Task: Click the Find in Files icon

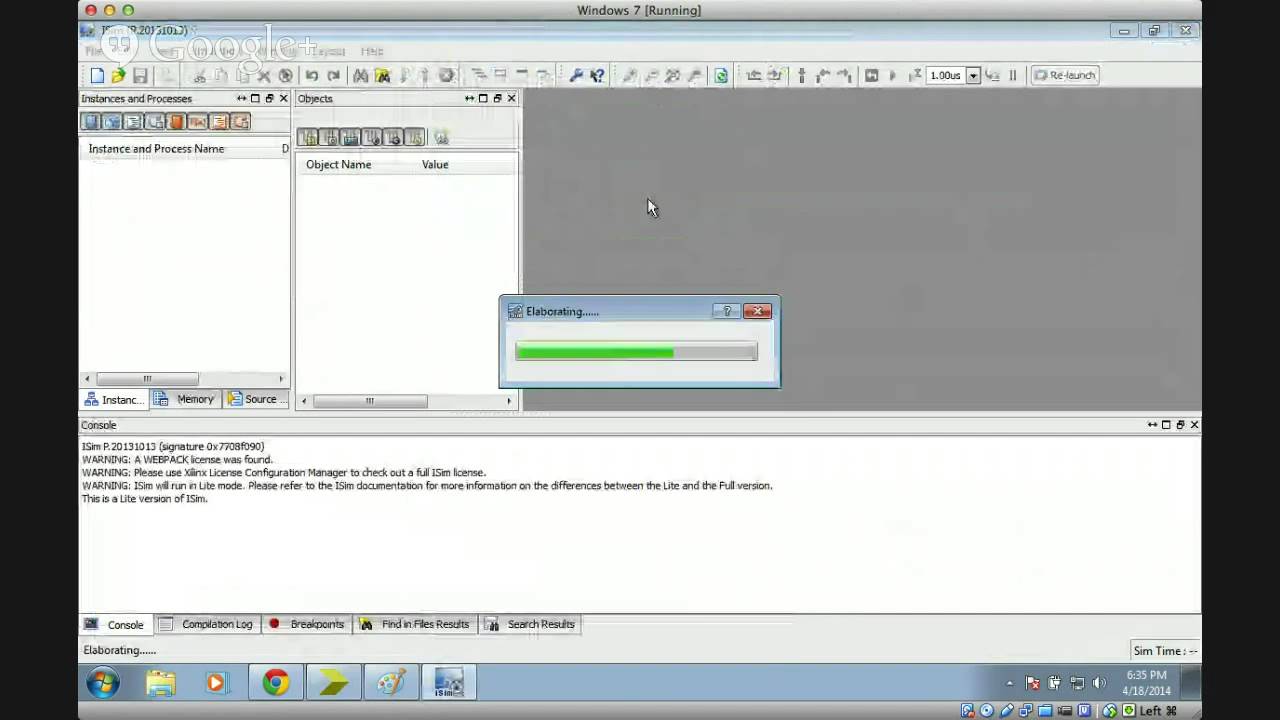Action: (x=382, y=76)
